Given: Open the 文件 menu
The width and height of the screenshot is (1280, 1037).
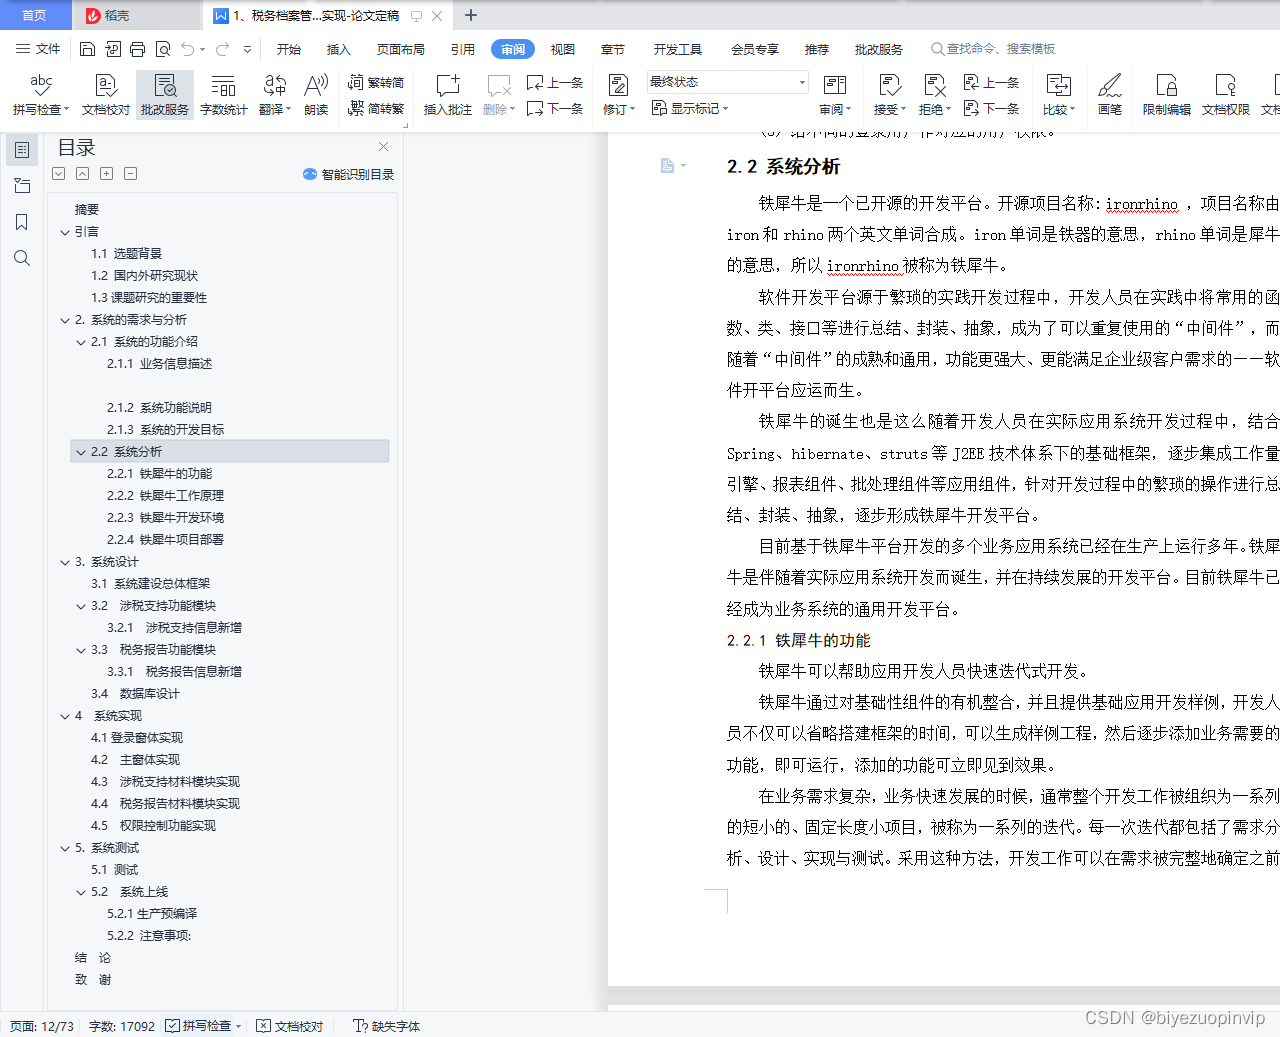Looking at the screenshot, I should (x=38, y=49).
